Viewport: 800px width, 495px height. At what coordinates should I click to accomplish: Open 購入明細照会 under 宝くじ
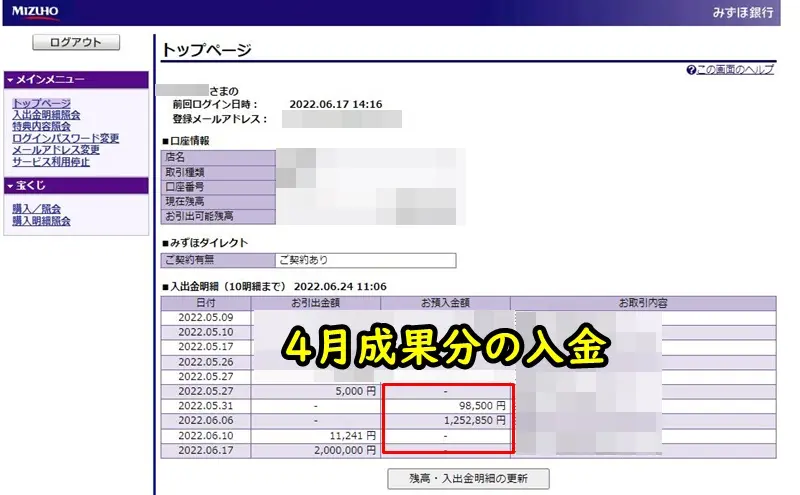pos(41,221)
